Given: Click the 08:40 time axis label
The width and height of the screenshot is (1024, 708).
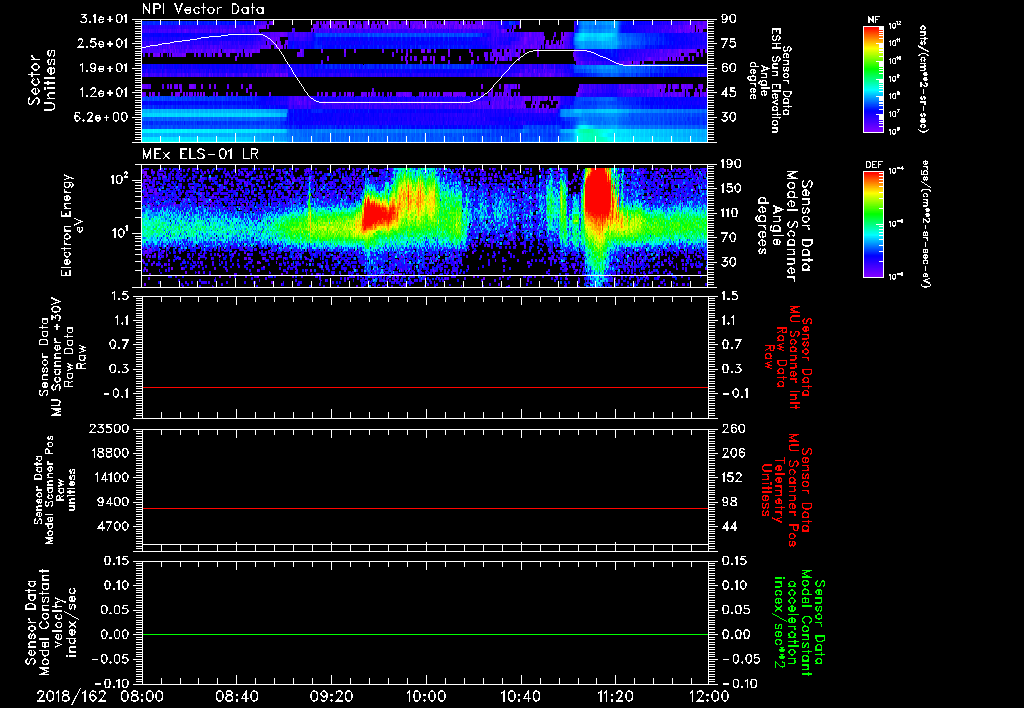Looking at the screenshot, I should pos(237,696).
